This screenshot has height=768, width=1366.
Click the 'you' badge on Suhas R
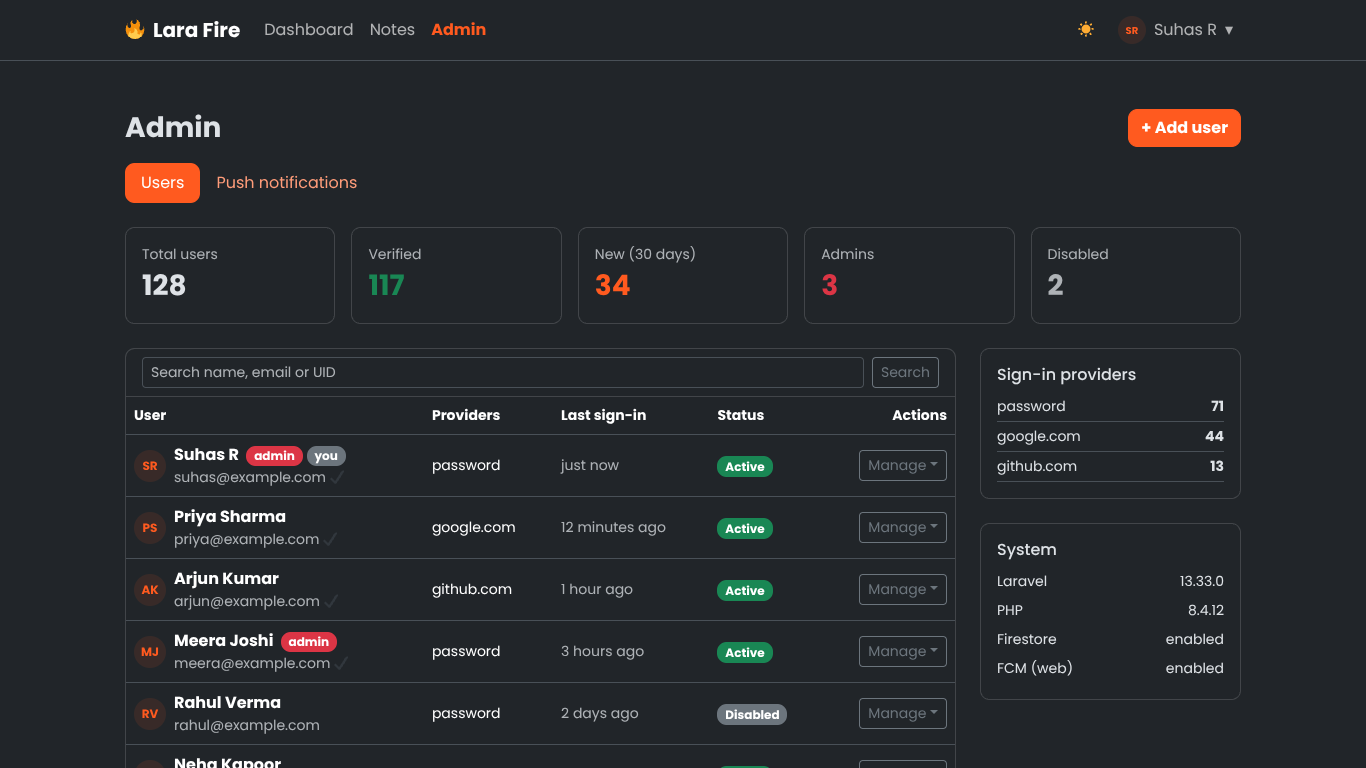[x=326, y=456]
